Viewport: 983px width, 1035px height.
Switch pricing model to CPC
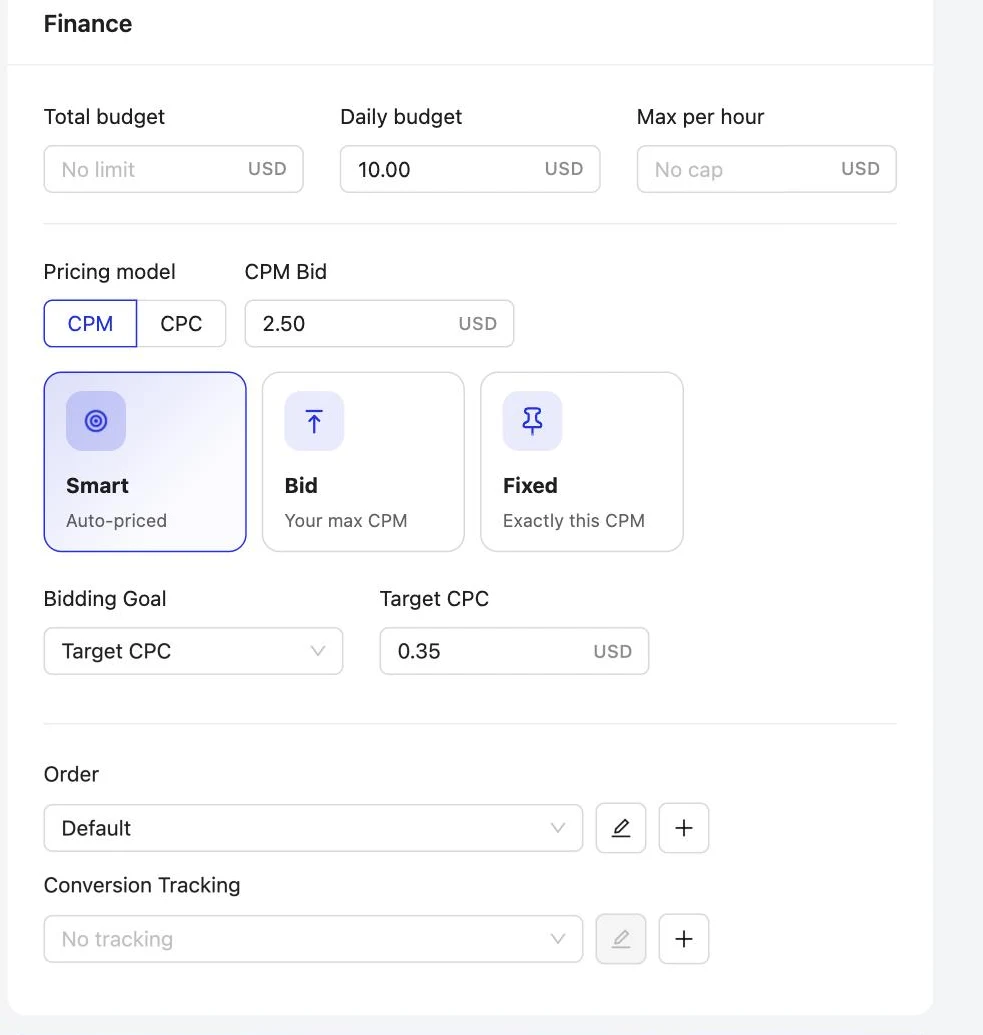tap(181, 323)
